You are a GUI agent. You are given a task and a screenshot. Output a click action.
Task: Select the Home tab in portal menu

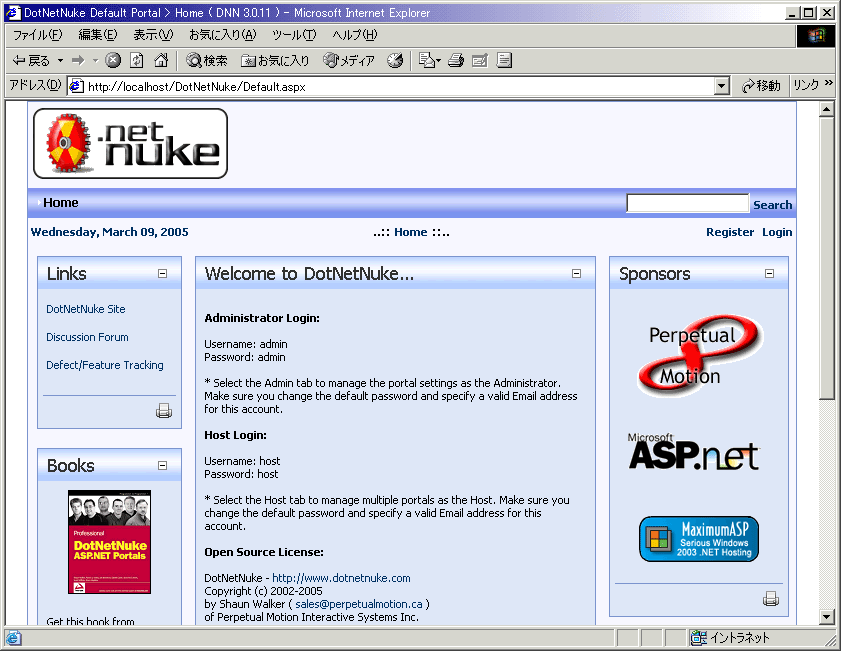pos(61,203)
